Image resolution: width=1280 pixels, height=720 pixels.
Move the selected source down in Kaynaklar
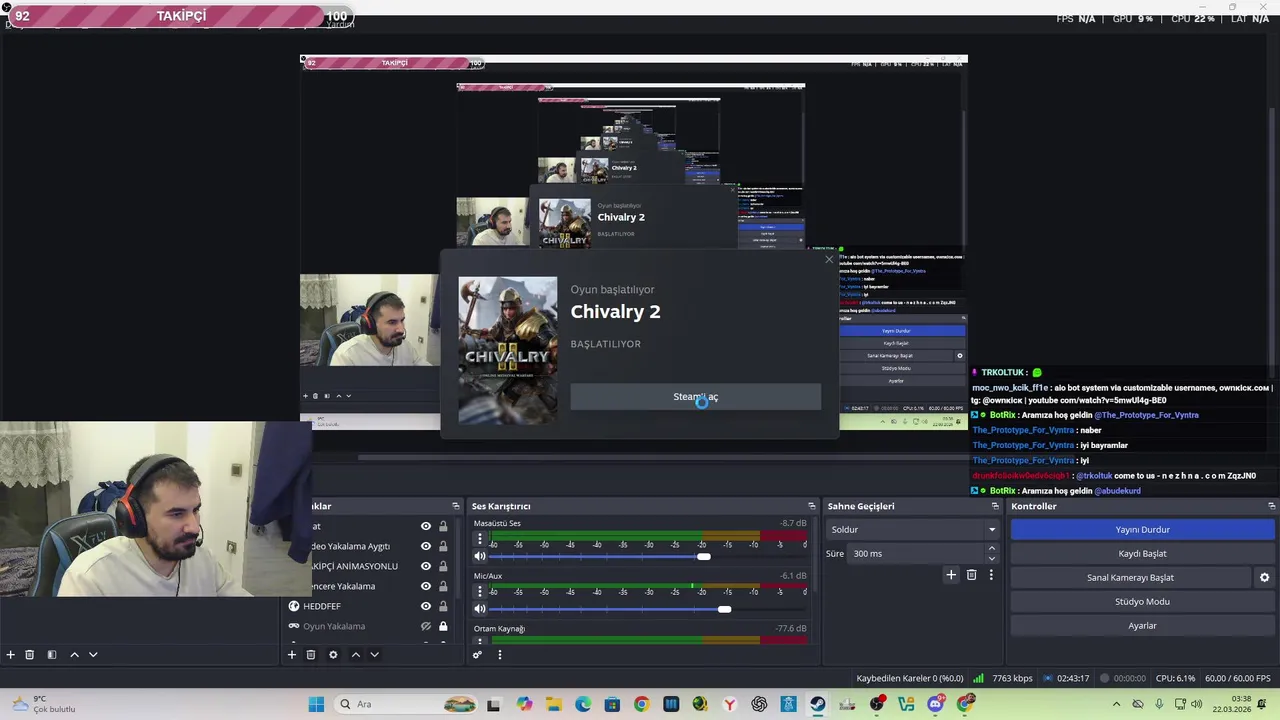[x=374, y=655]
